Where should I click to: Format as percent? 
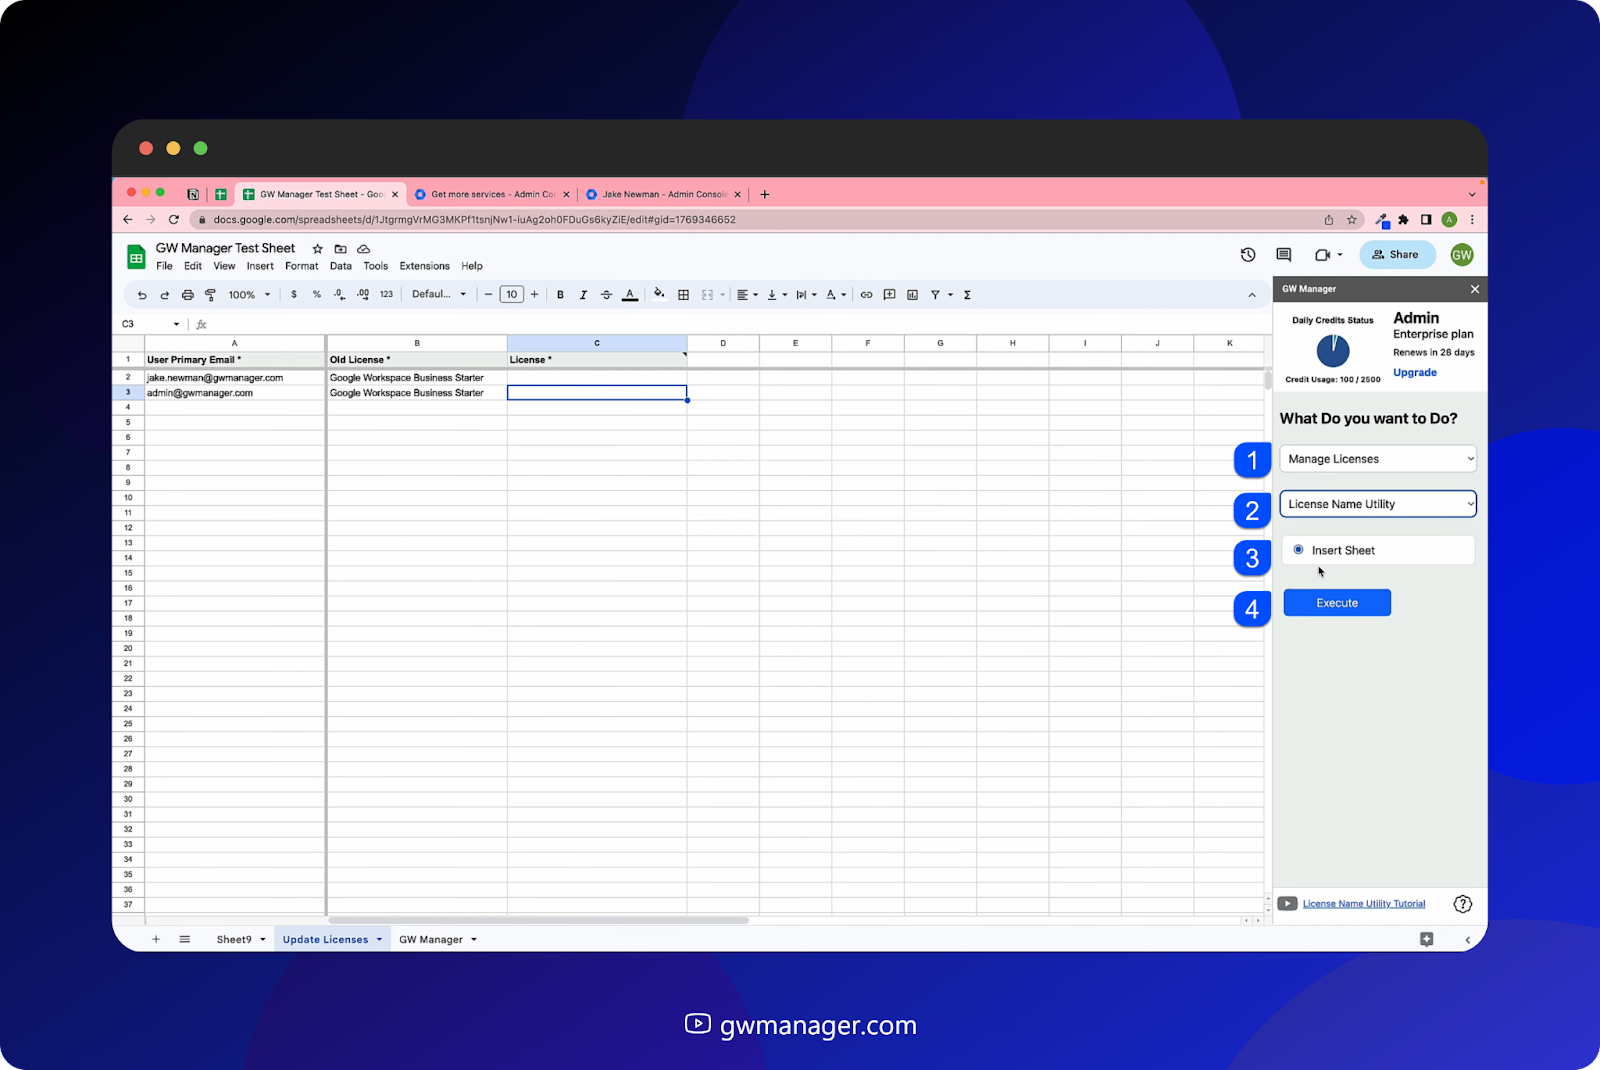[317, 295]
